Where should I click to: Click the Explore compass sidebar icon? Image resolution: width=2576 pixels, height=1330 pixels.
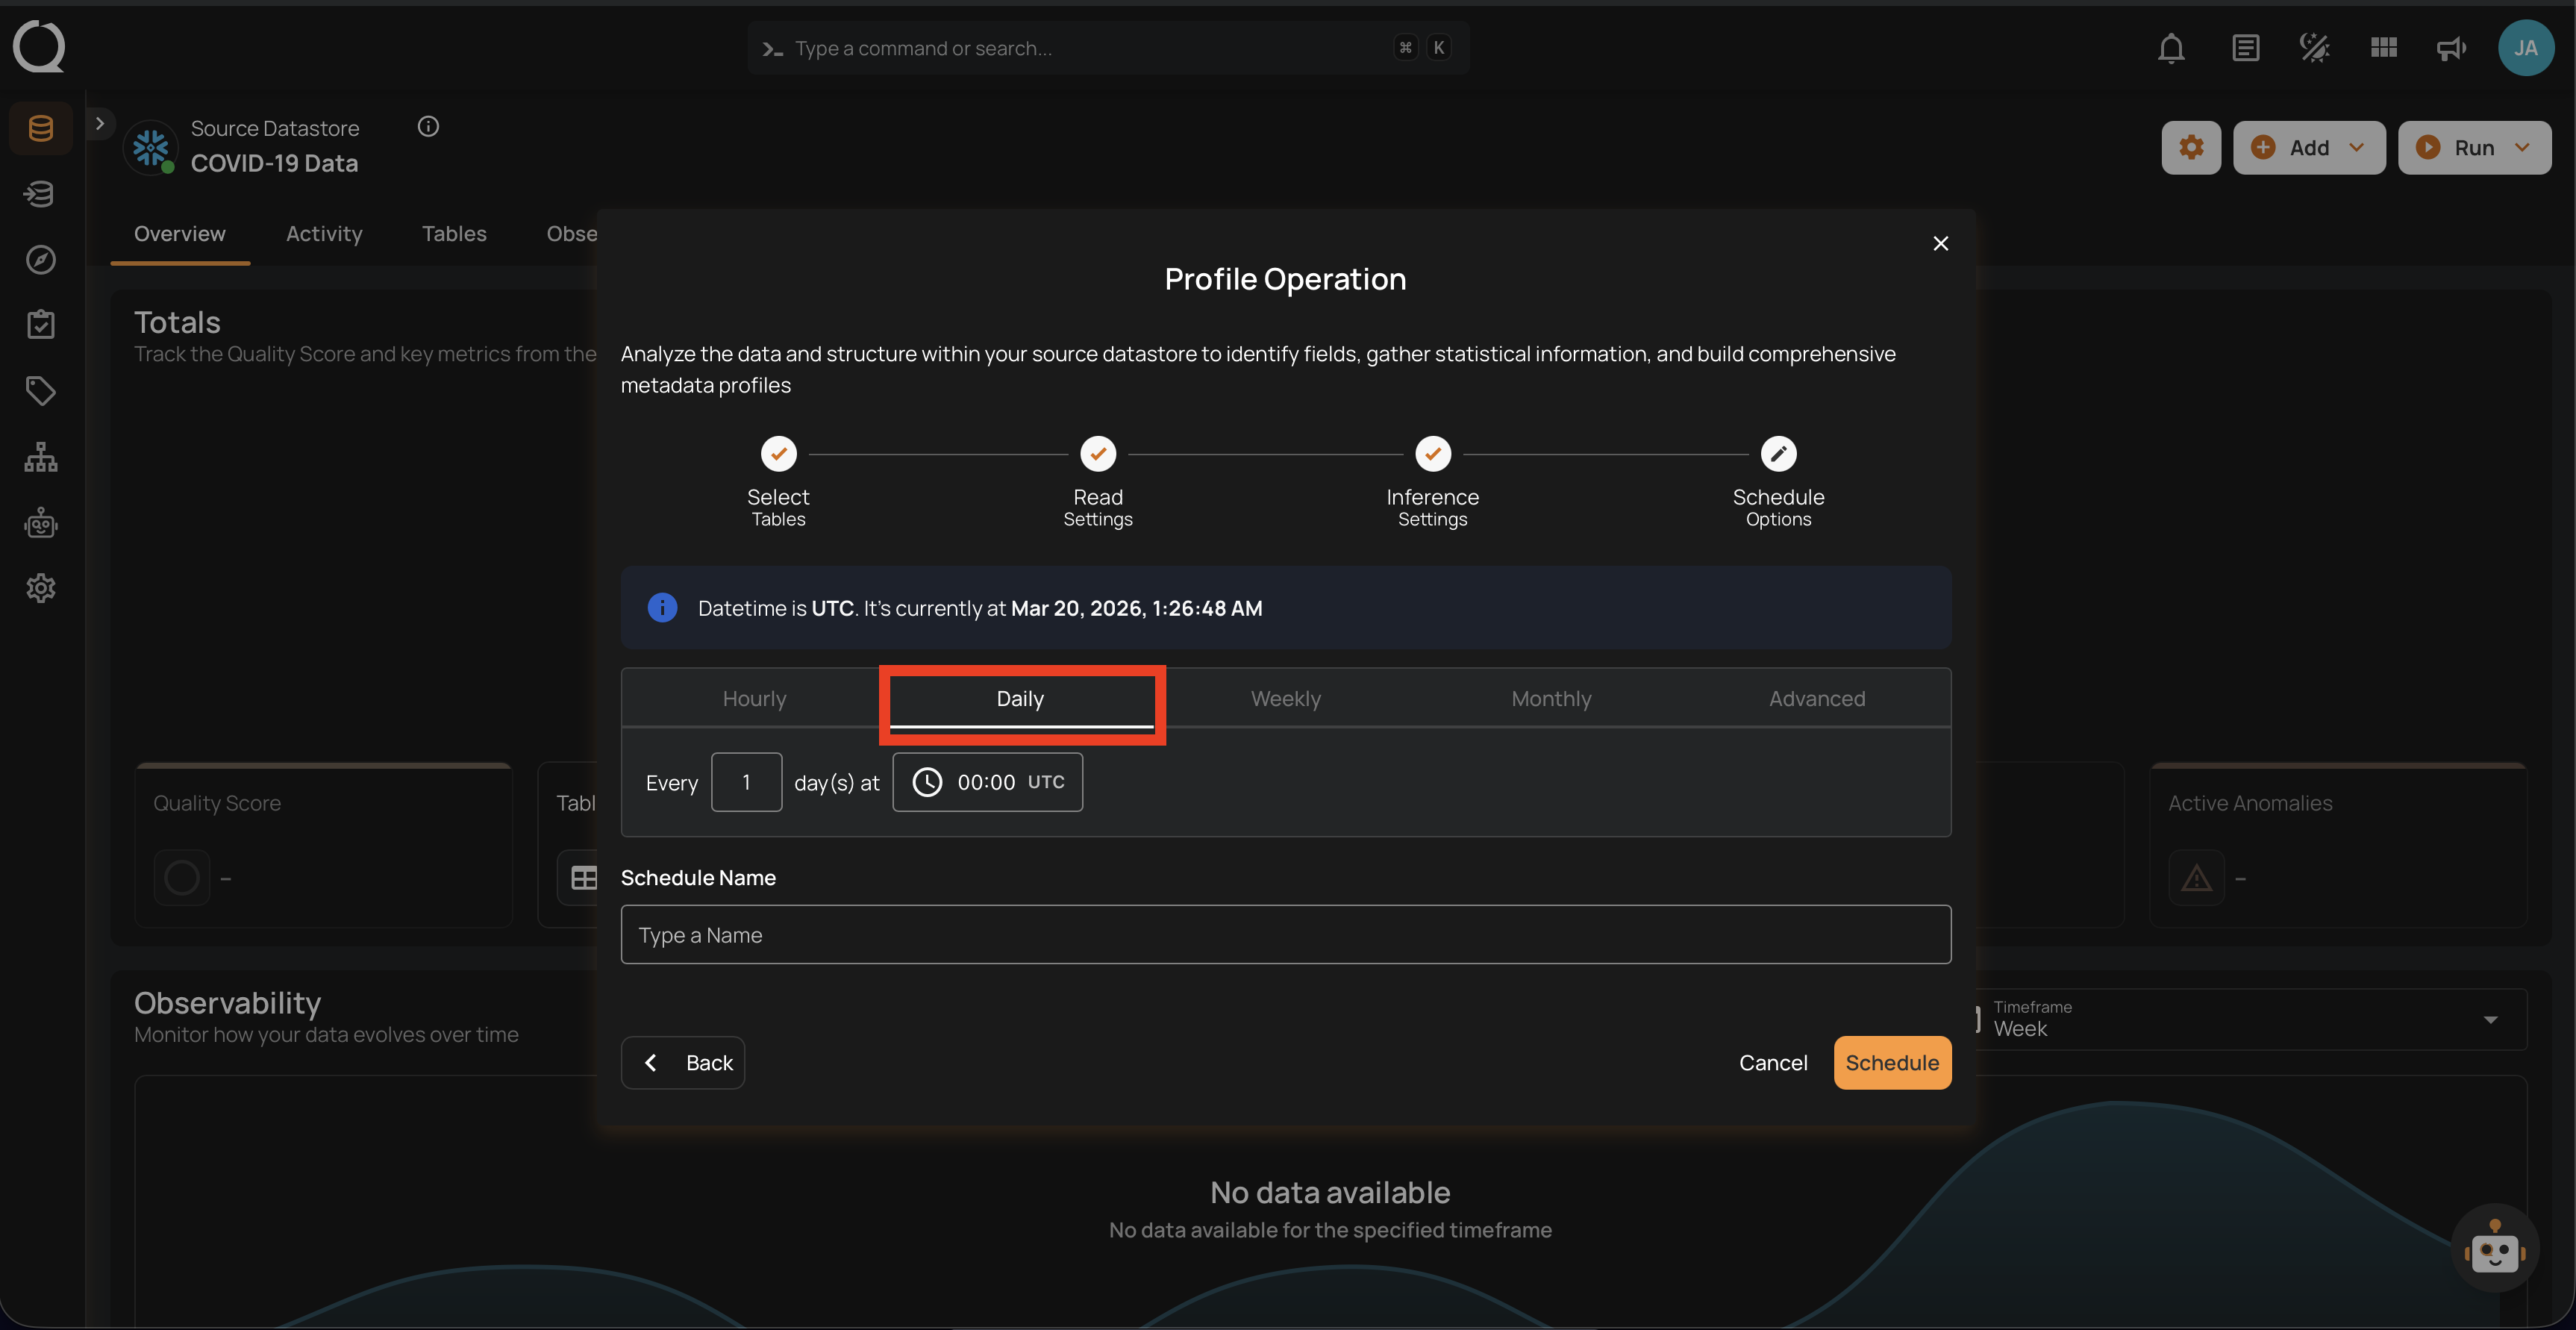click(40, 260)
